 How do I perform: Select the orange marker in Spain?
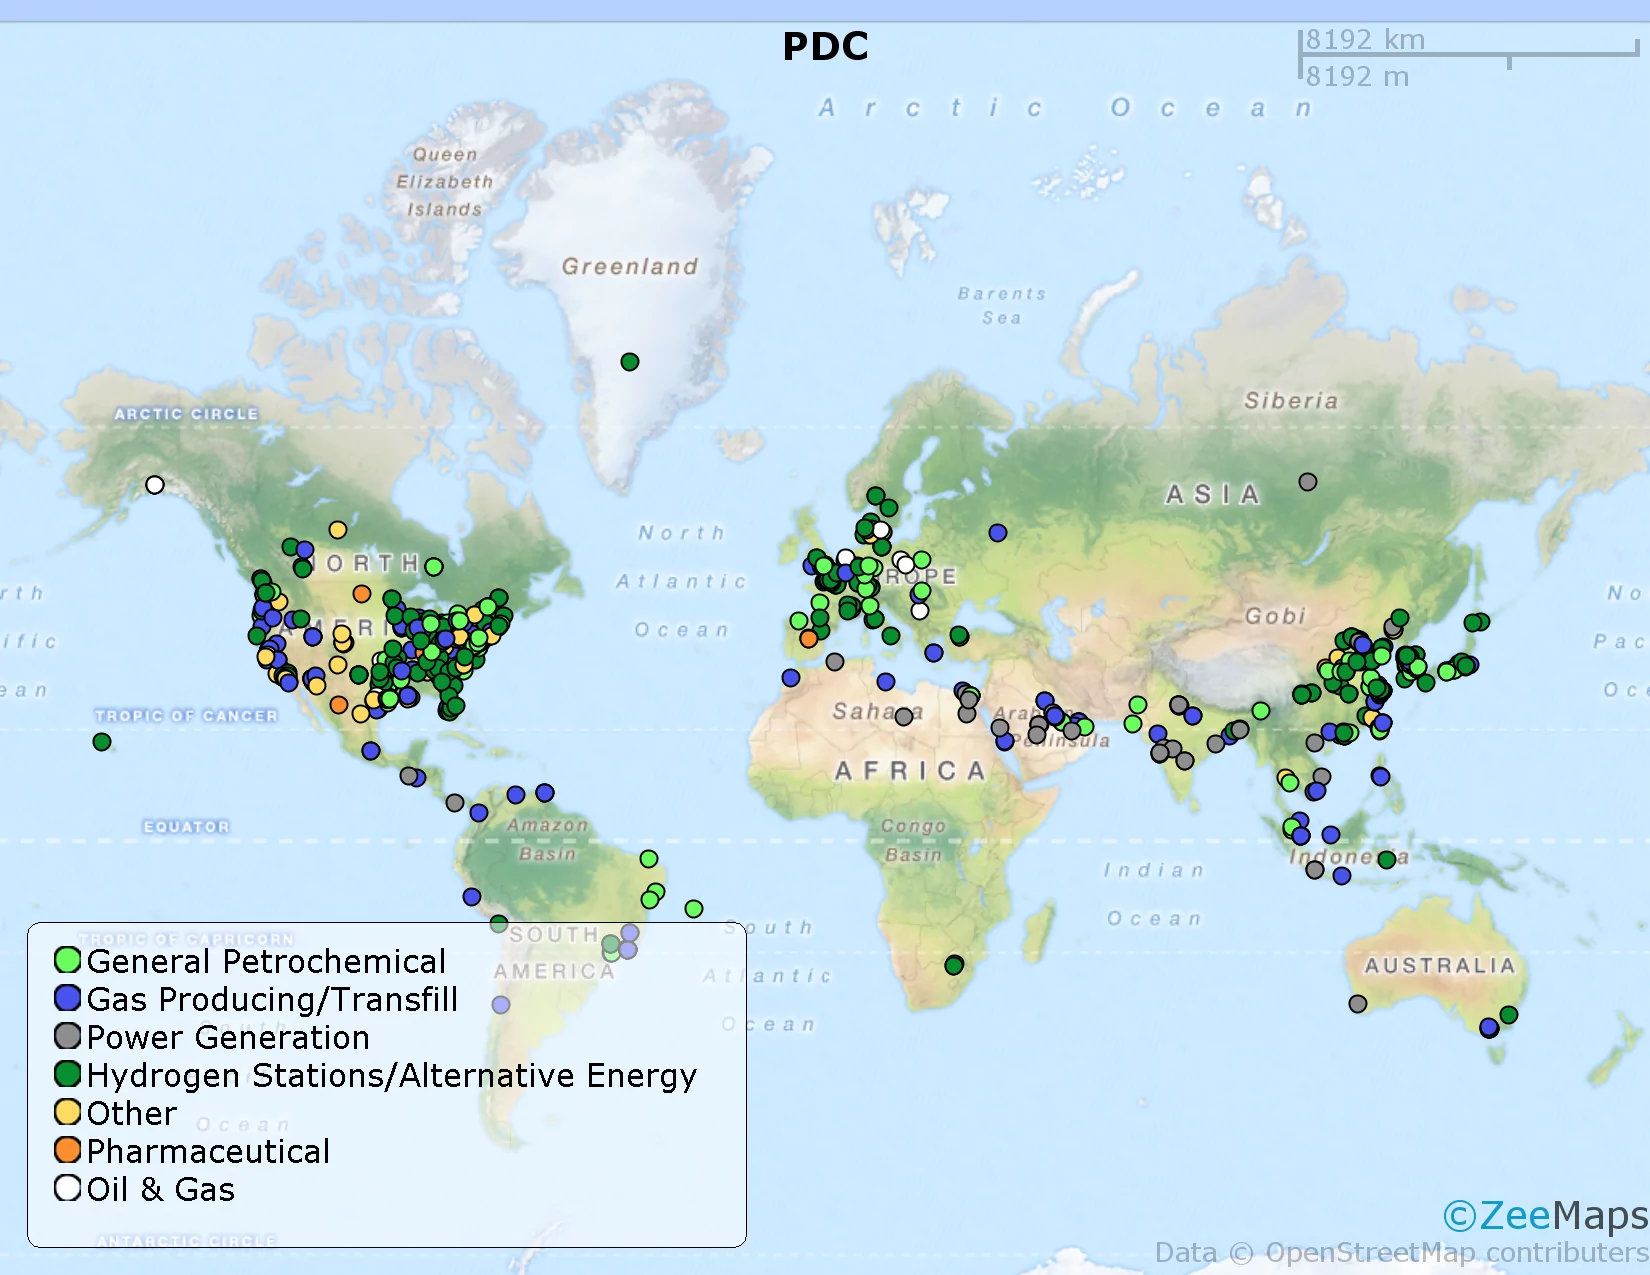point(809,639)
